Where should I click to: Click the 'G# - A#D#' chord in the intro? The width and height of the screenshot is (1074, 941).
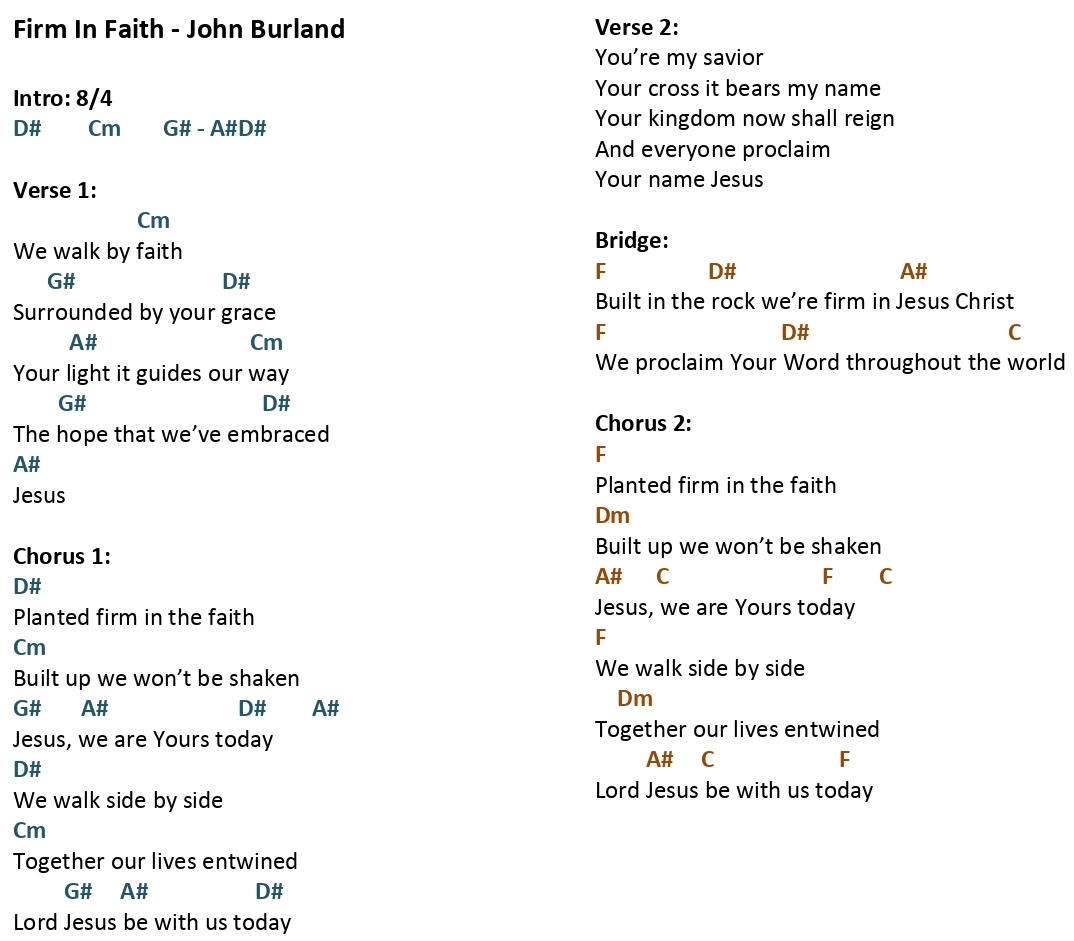pyautogui.click(x=214, y=128)
